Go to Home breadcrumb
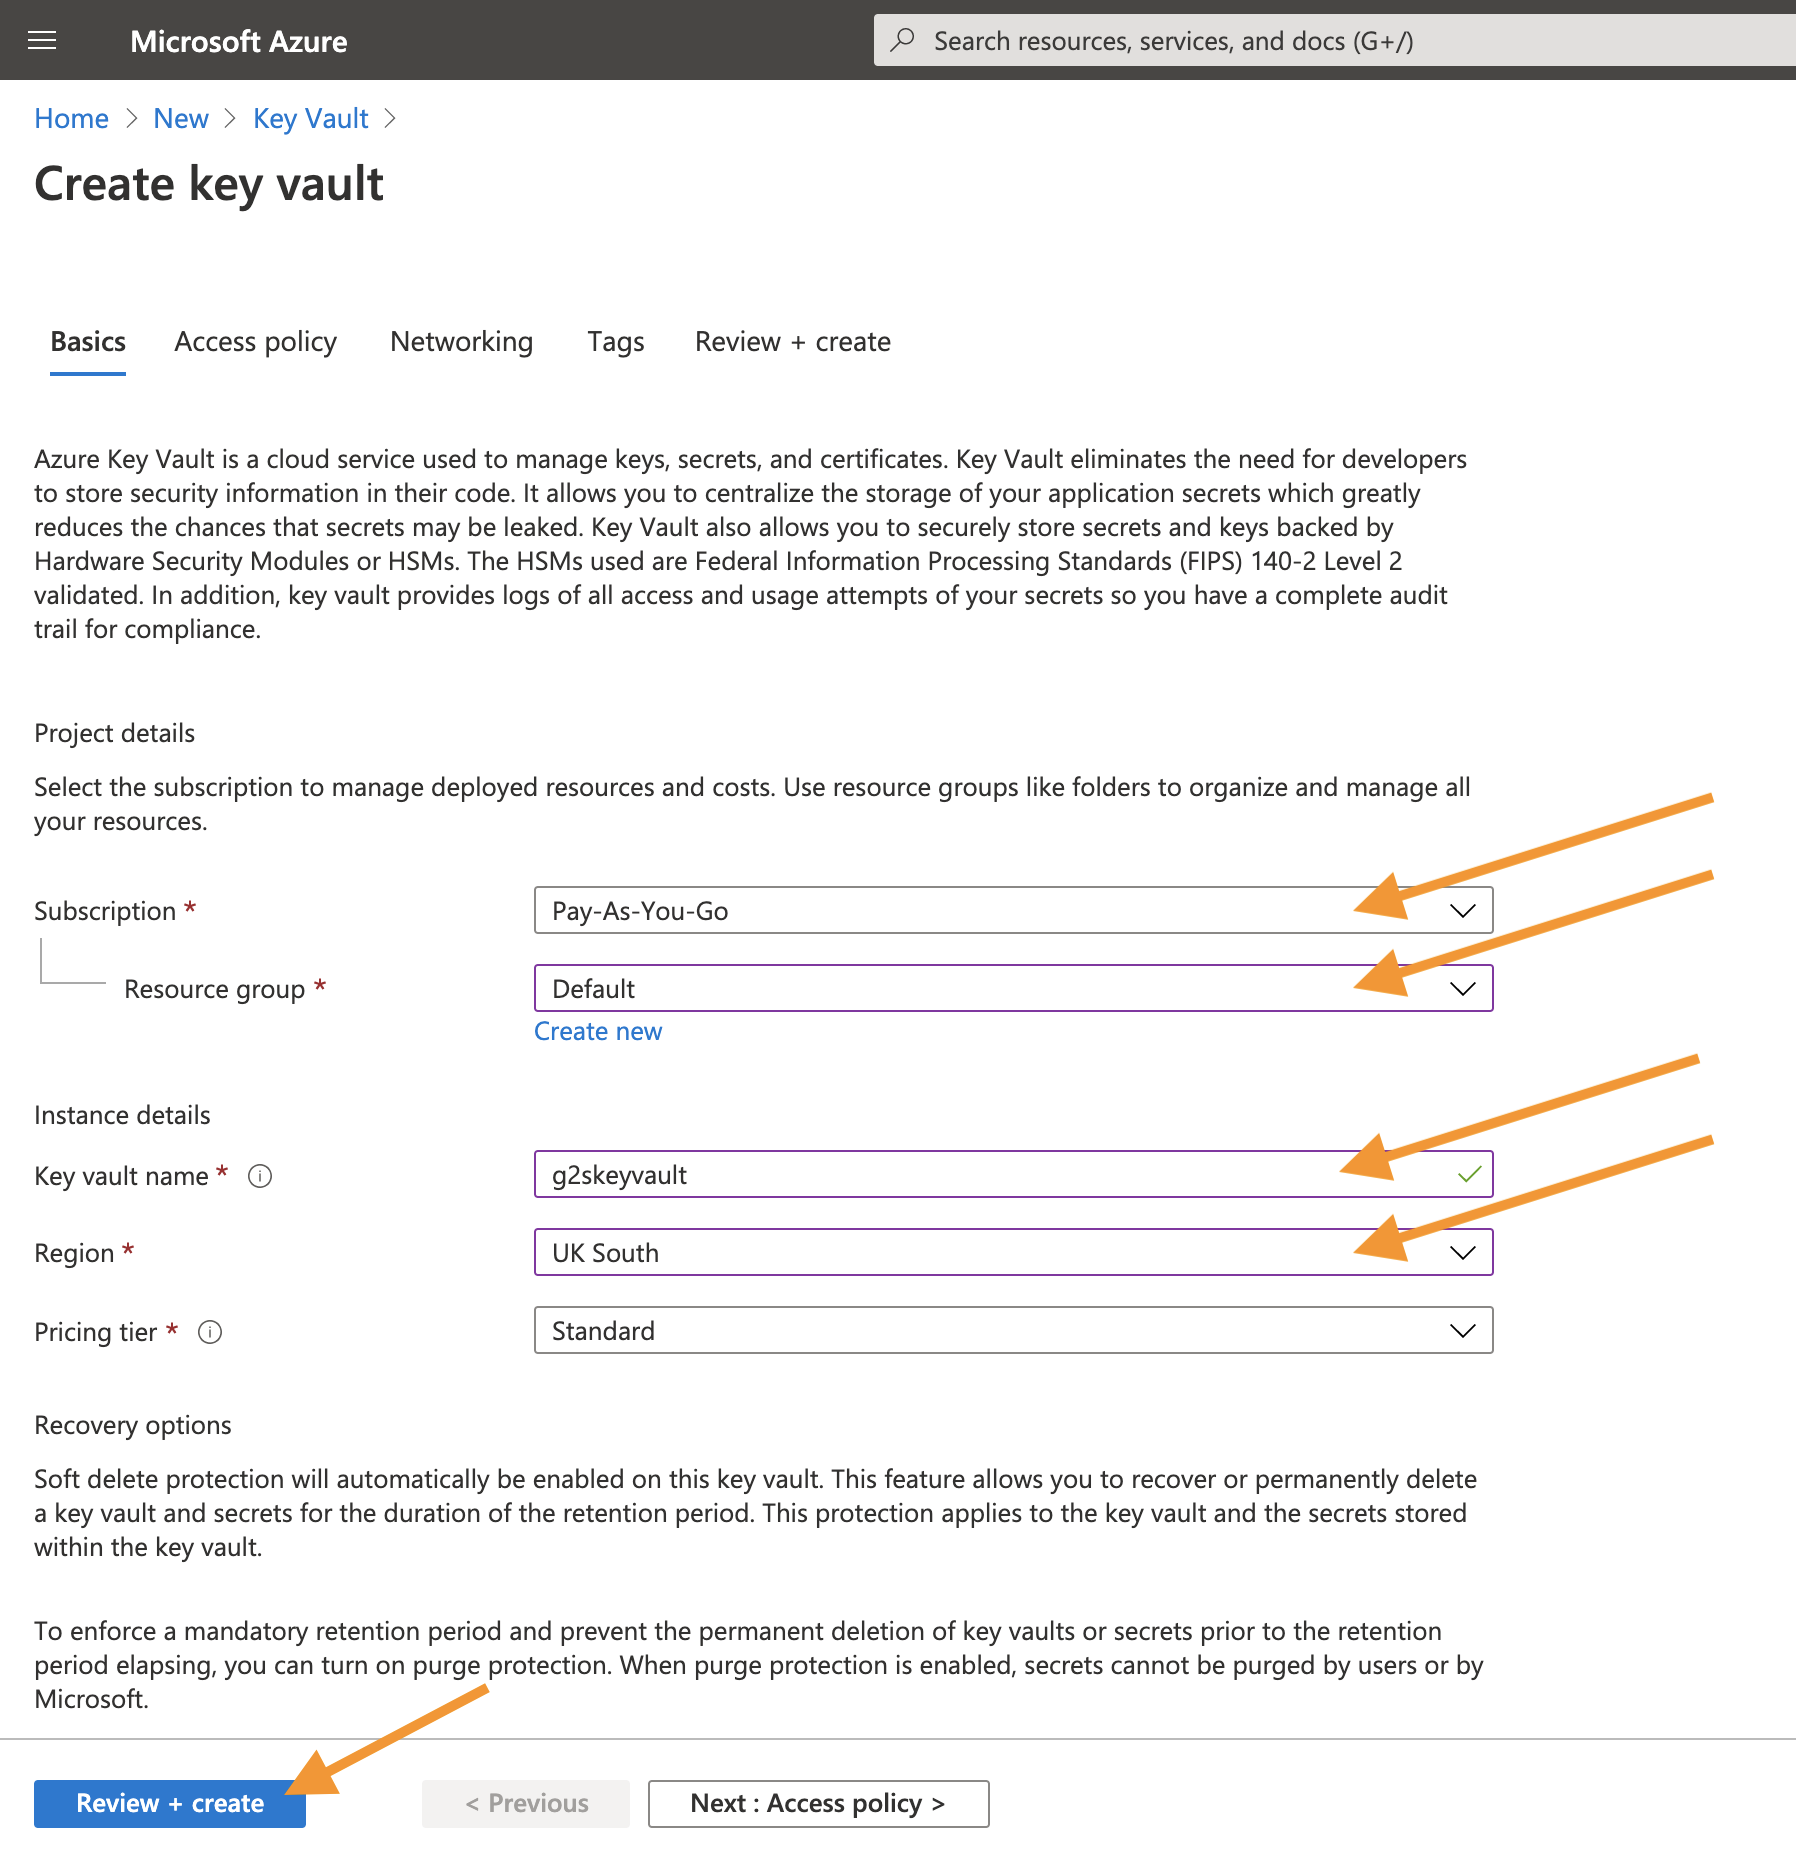Image resolution: width=1796 pixels, height=1864 pixels. pos(71,118)
